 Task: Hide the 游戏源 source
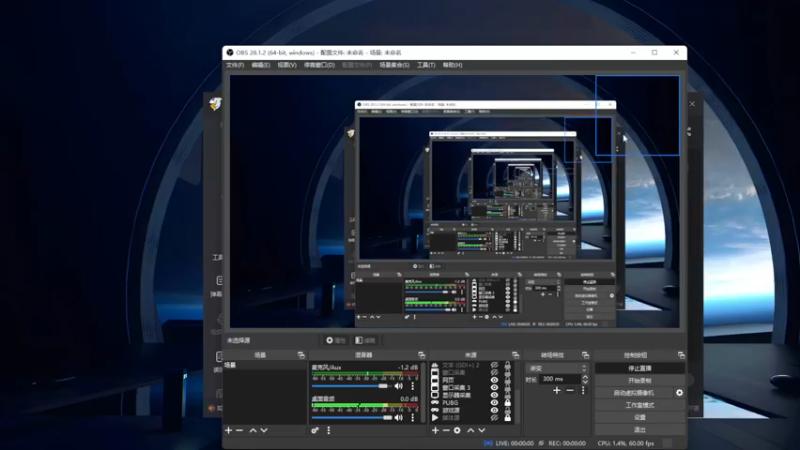click(x=494, y=410)
